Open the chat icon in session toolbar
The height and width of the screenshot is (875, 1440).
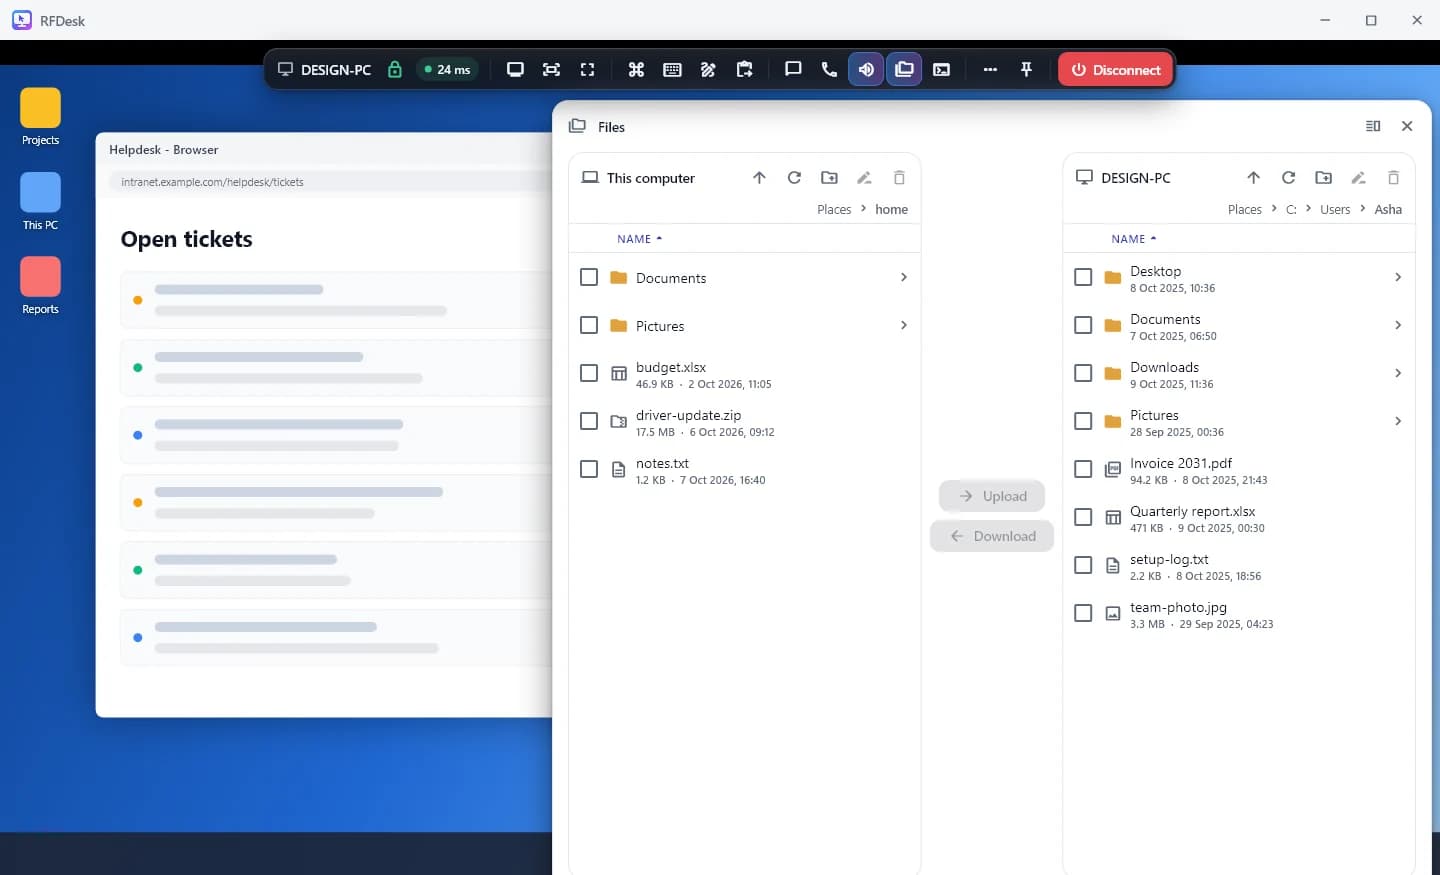(793, 70)
